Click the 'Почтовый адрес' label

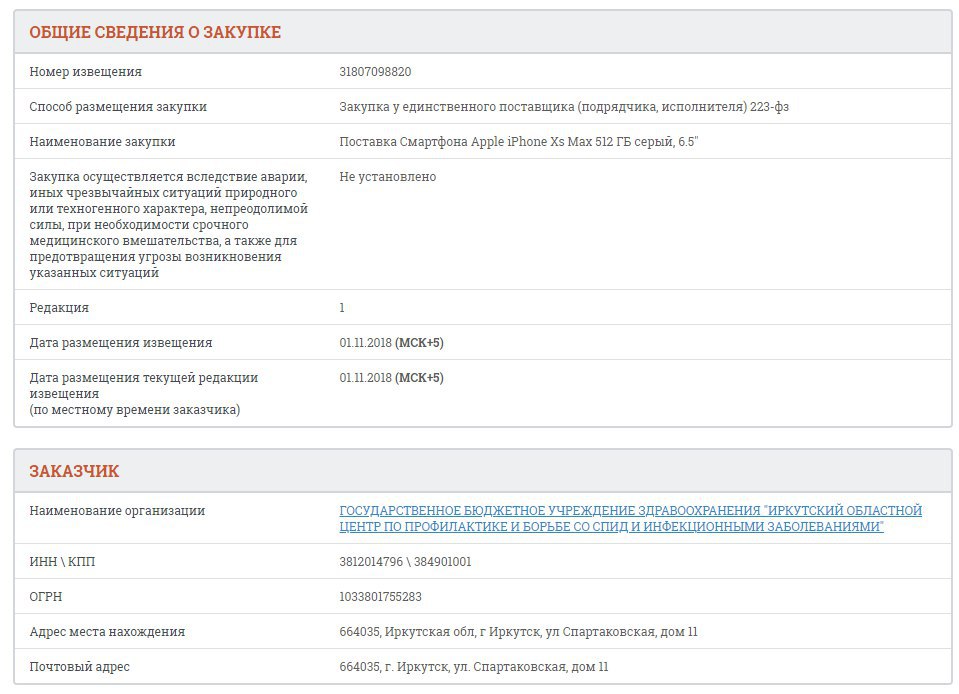click(x=80, y=666)
